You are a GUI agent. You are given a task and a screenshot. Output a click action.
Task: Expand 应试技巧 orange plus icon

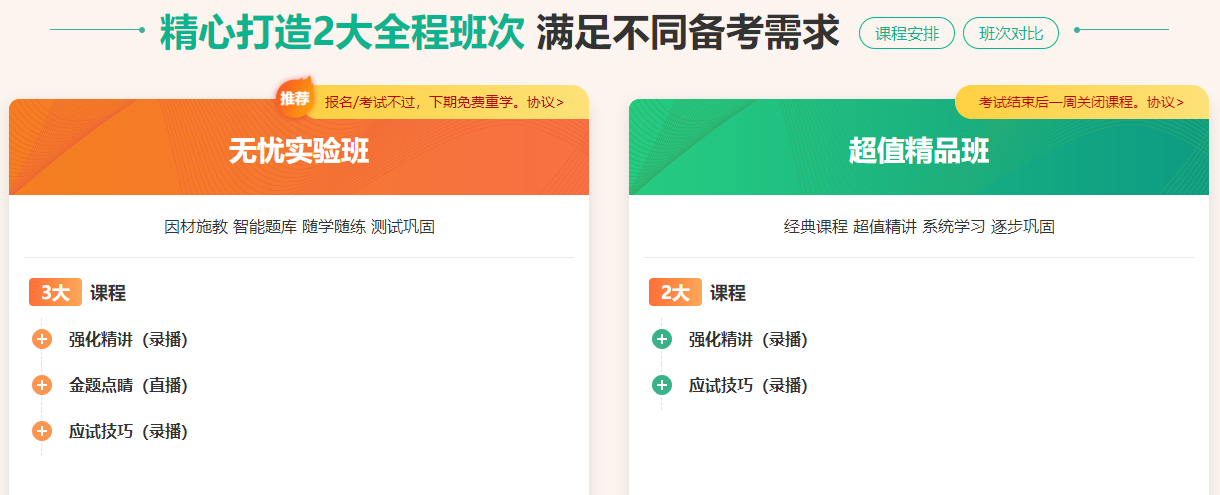(x=42, y=432)
